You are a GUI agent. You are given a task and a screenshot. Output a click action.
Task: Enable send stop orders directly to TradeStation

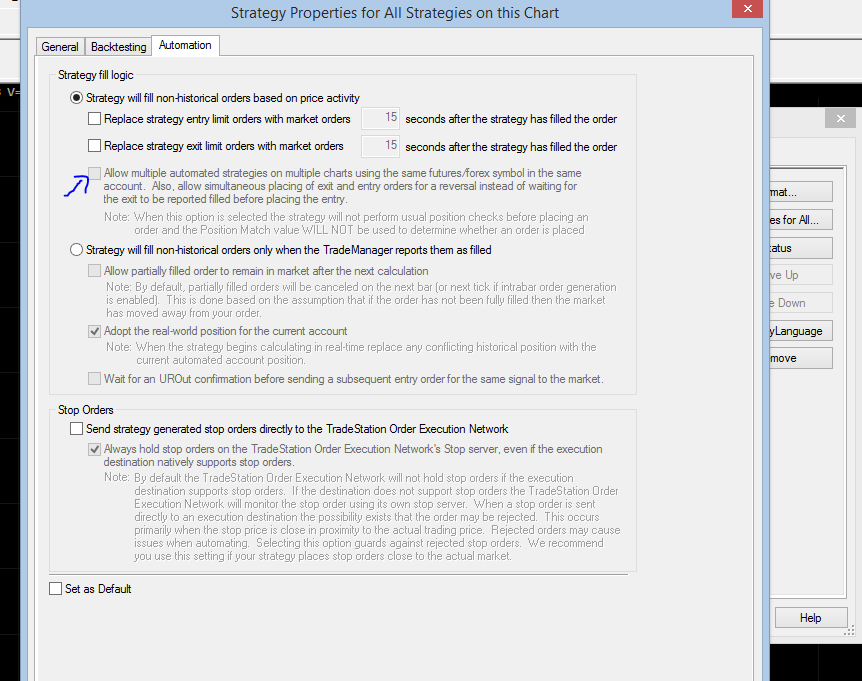coord(76,428)
